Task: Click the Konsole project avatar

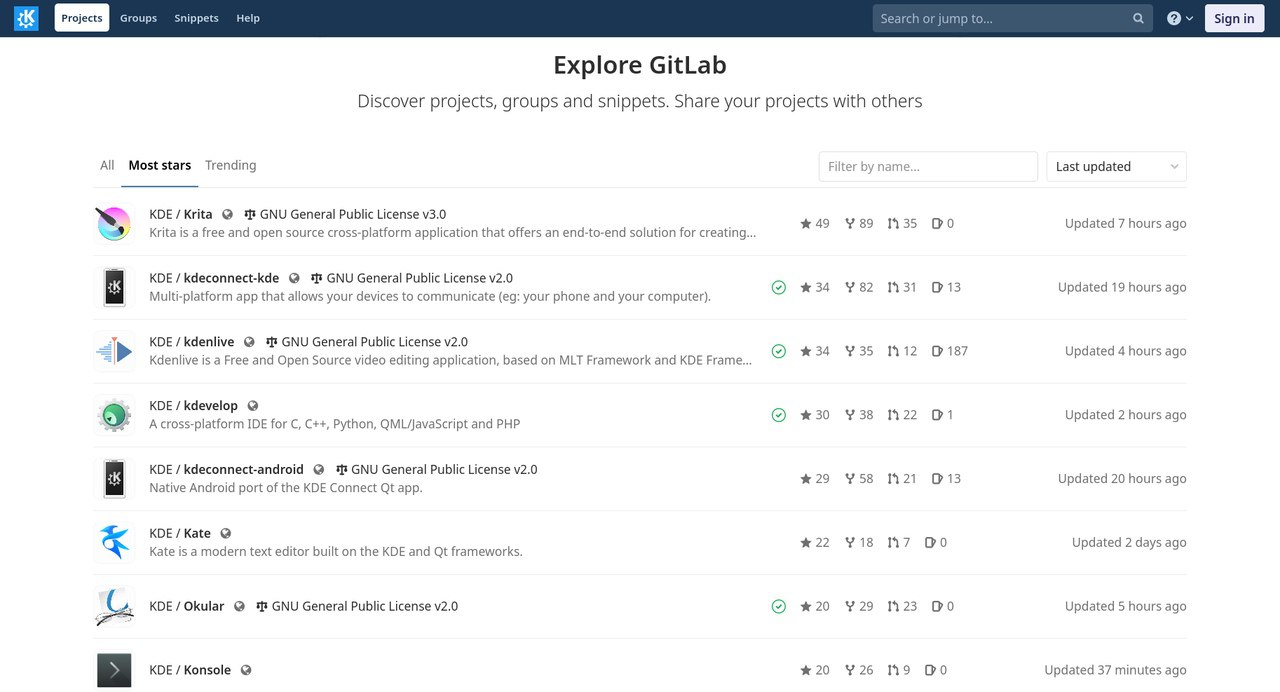Action: [113, 670]
